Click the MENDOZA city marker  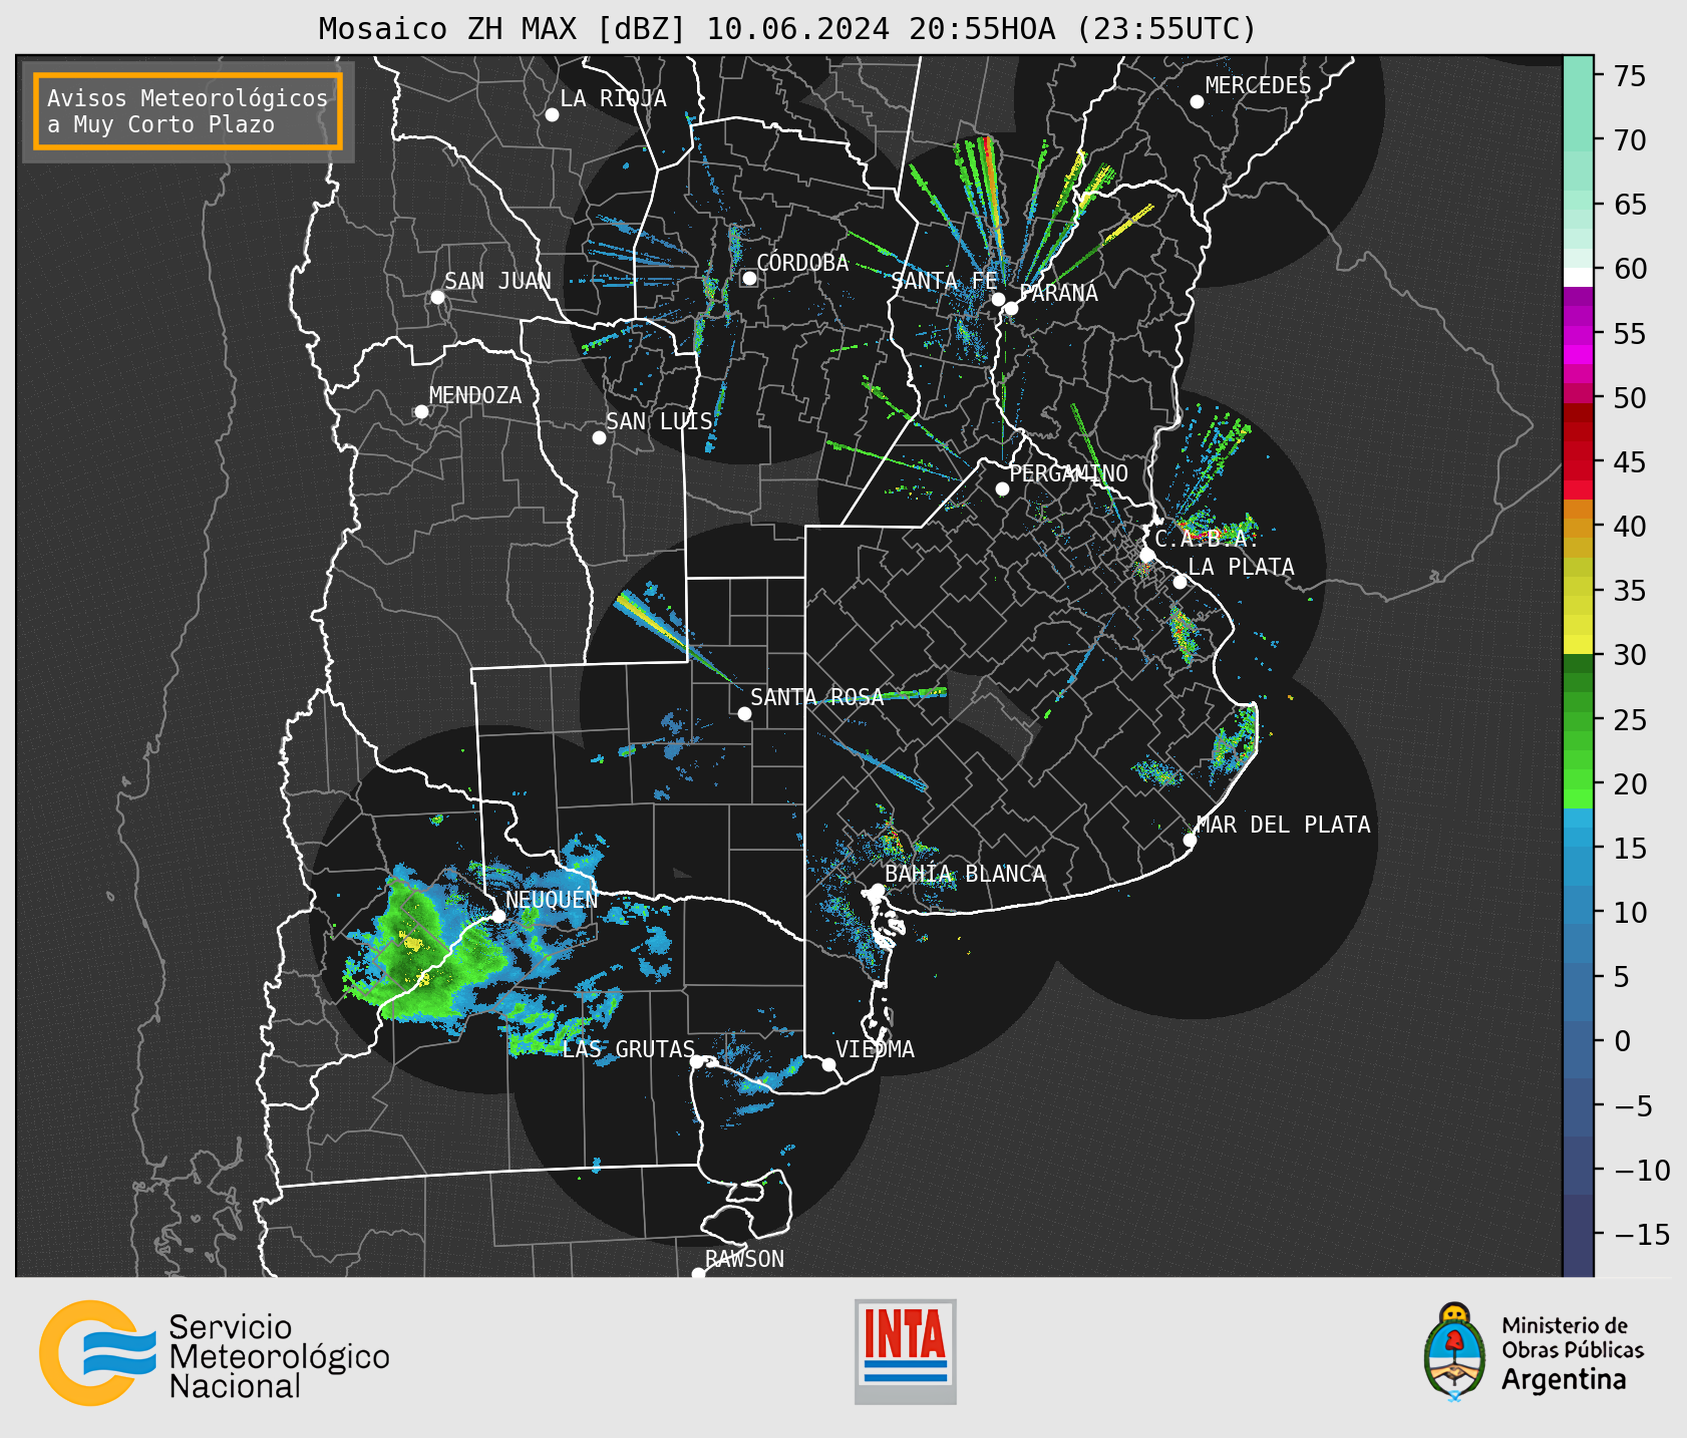(422, 412)
